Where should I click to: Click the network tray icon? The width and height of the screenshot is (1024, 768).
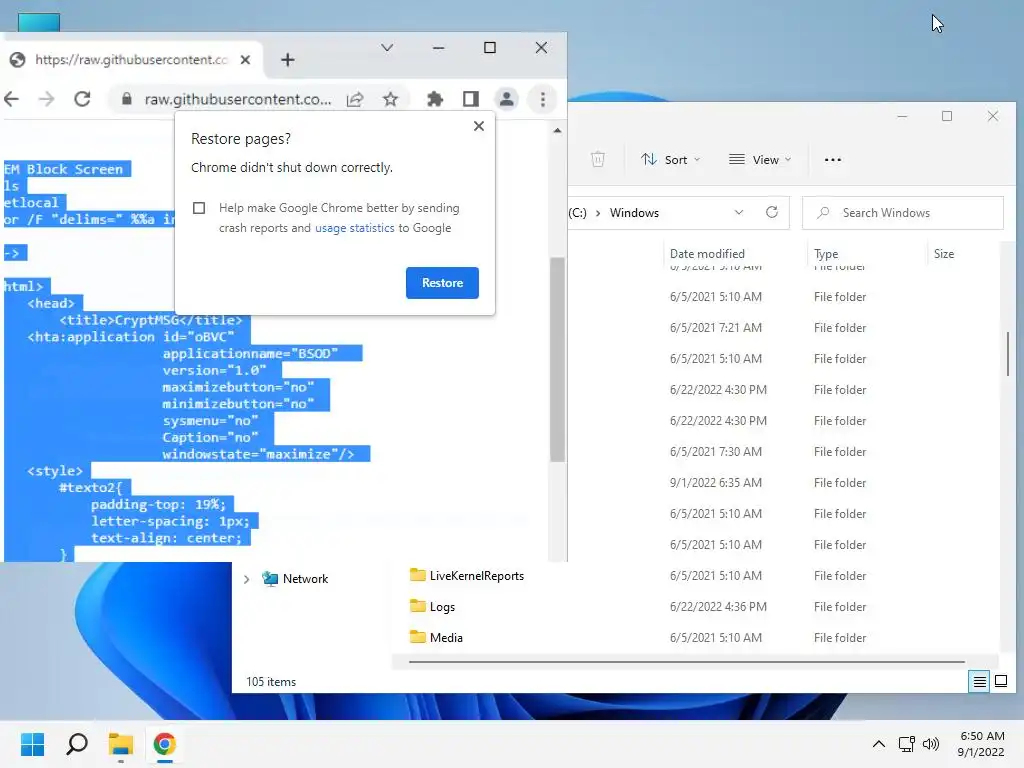click(x=906, y=744)
